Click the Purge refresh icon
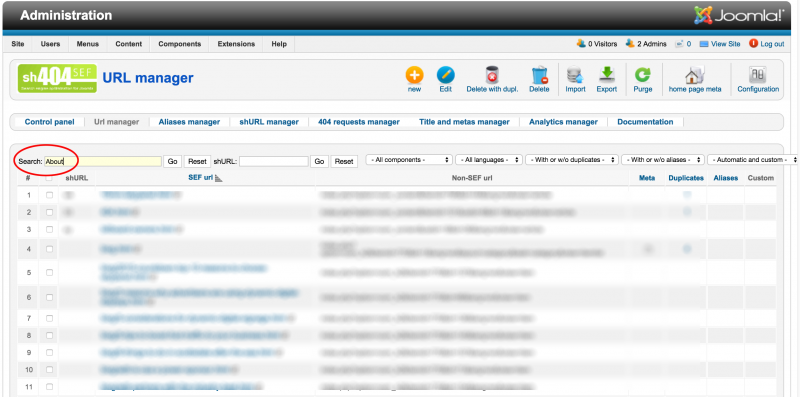Screen dimensions: 800x397 click(642, 76)
